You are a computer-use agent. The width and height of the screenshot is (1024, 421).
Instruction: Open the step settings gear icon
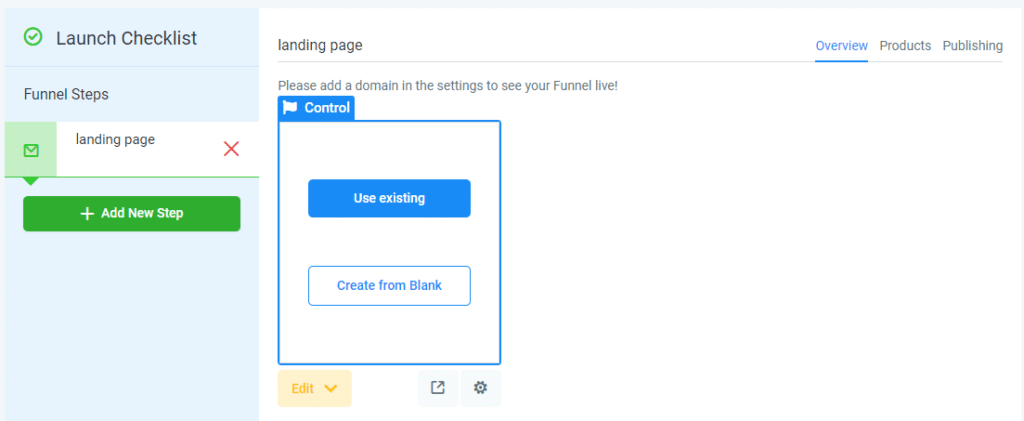pyautogui.click(x=481, y=388)
